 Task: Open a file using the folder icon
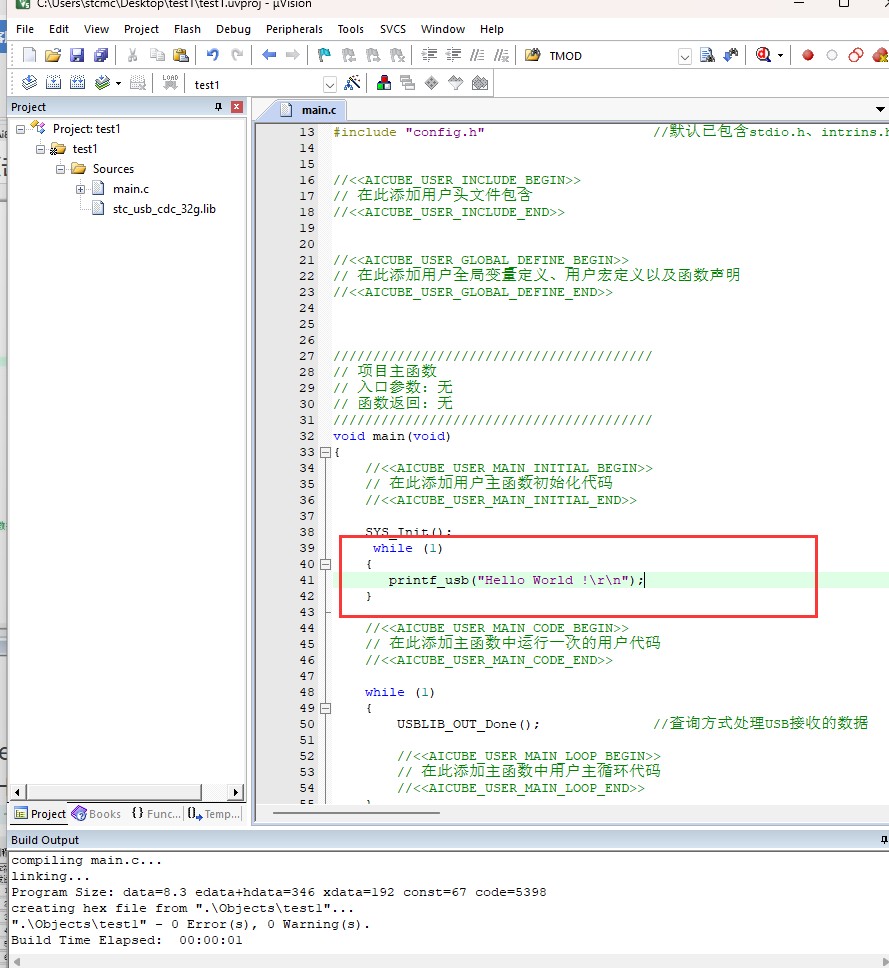pos(53,56)
